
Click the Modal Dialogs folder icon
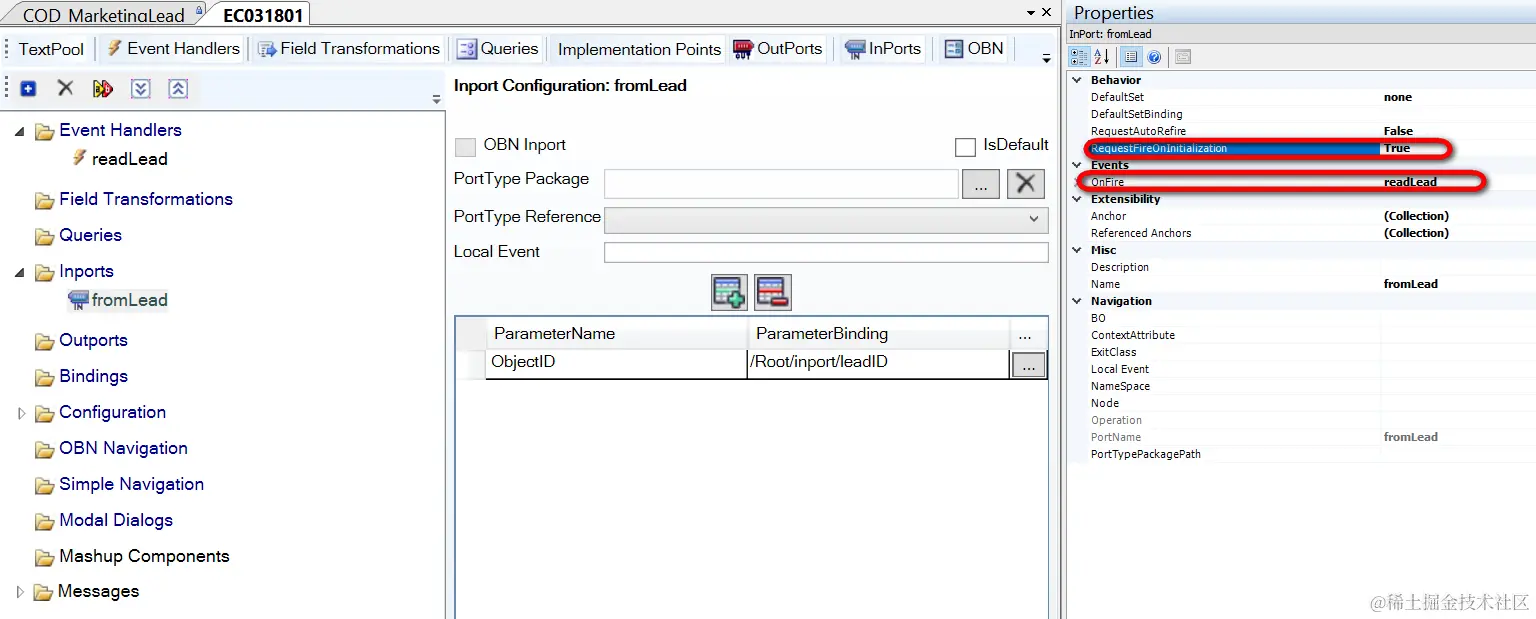[x=44, y=521]
